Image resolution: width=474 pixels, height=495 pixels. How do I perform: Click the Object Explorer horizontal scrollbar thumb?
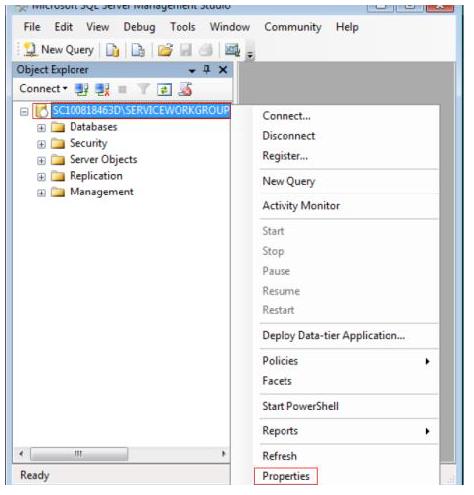tap(79, 454)
